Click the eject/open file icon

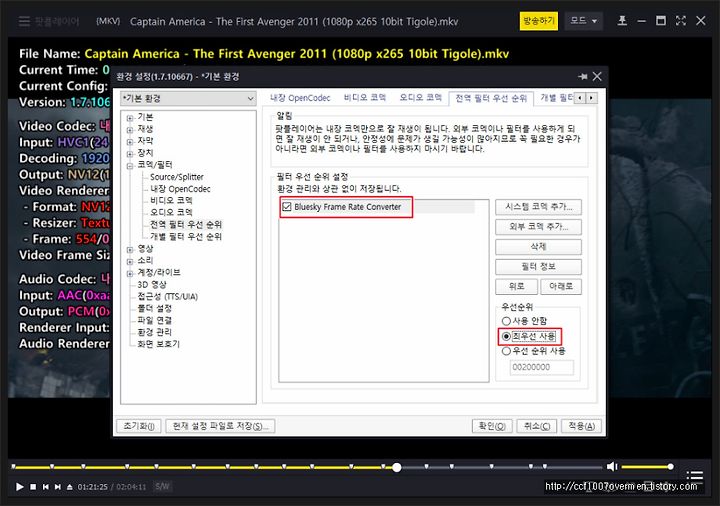(69, 486)
